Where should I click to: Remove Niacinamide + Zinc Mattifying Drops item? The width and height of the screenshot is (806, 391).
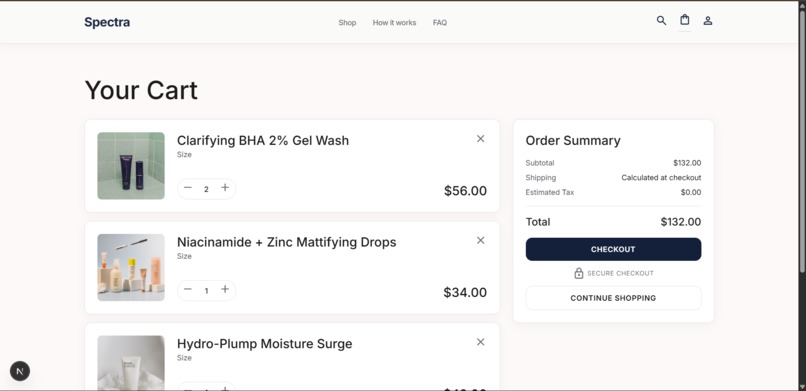click(481, 240)
